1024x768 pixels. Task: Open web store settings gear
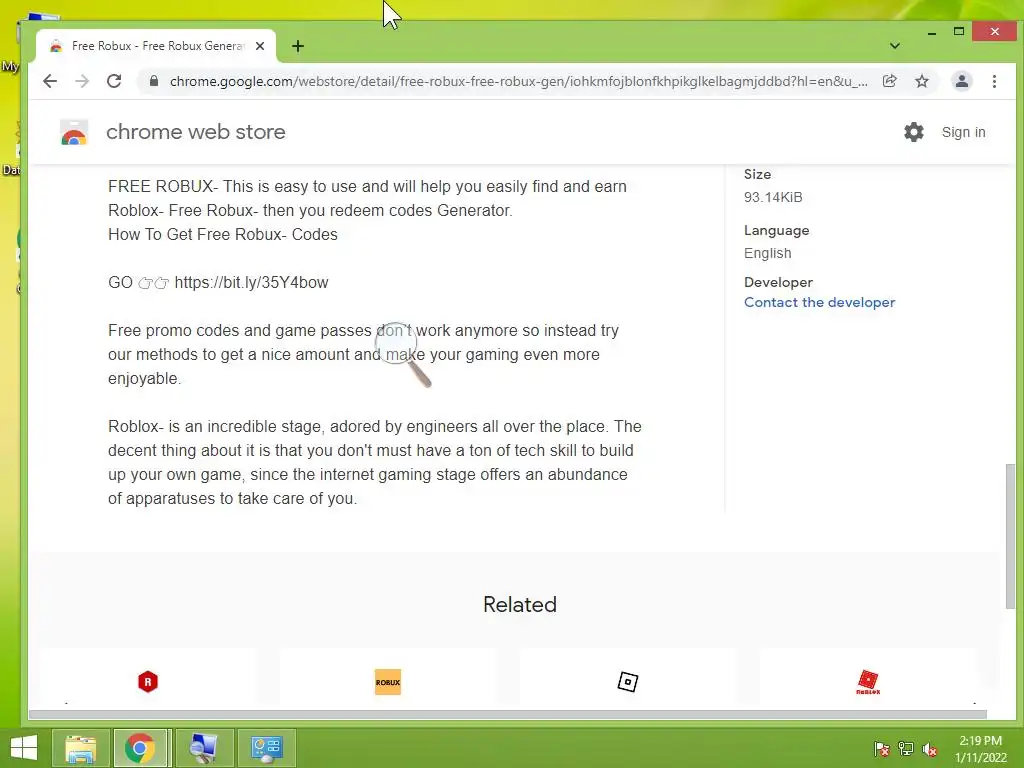[914, 132]
